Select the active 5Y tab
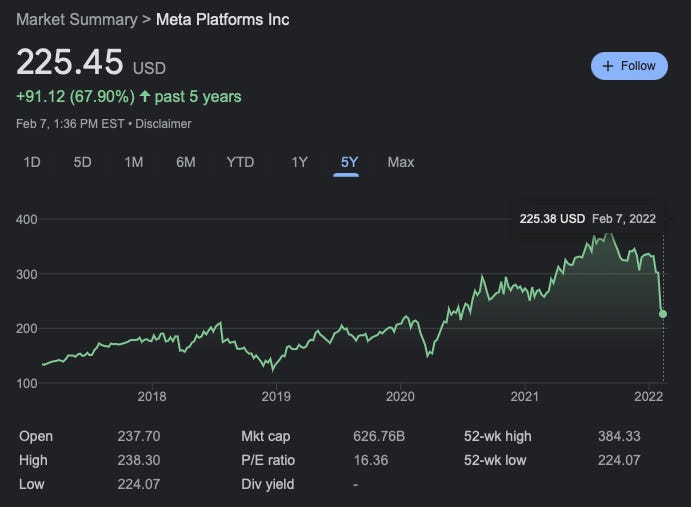This screenshot has width=691, height=507. pyautogui.click(x=349, y=162)
